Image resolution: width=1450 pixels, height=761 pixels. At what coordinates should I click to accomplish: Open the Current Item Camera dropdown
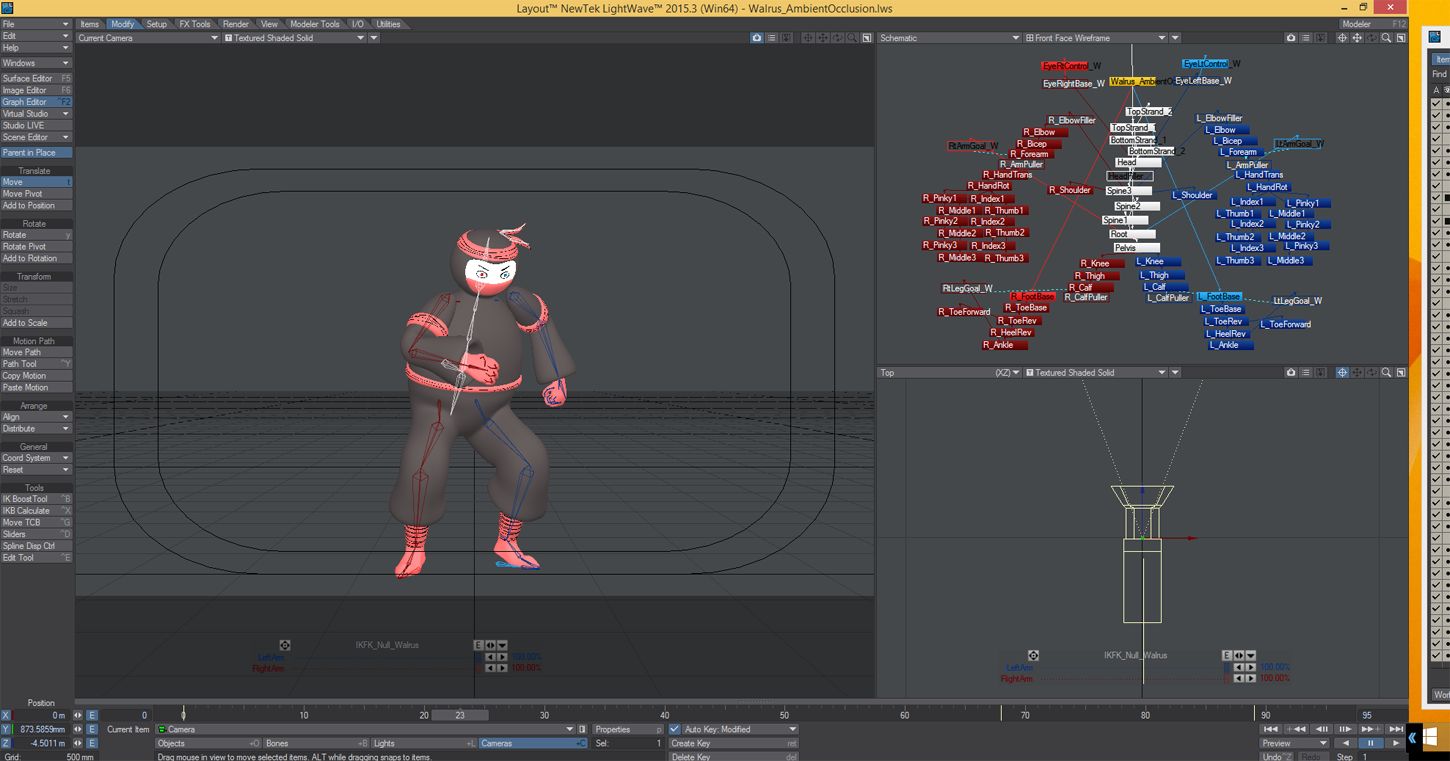click(x=365, y=729)
